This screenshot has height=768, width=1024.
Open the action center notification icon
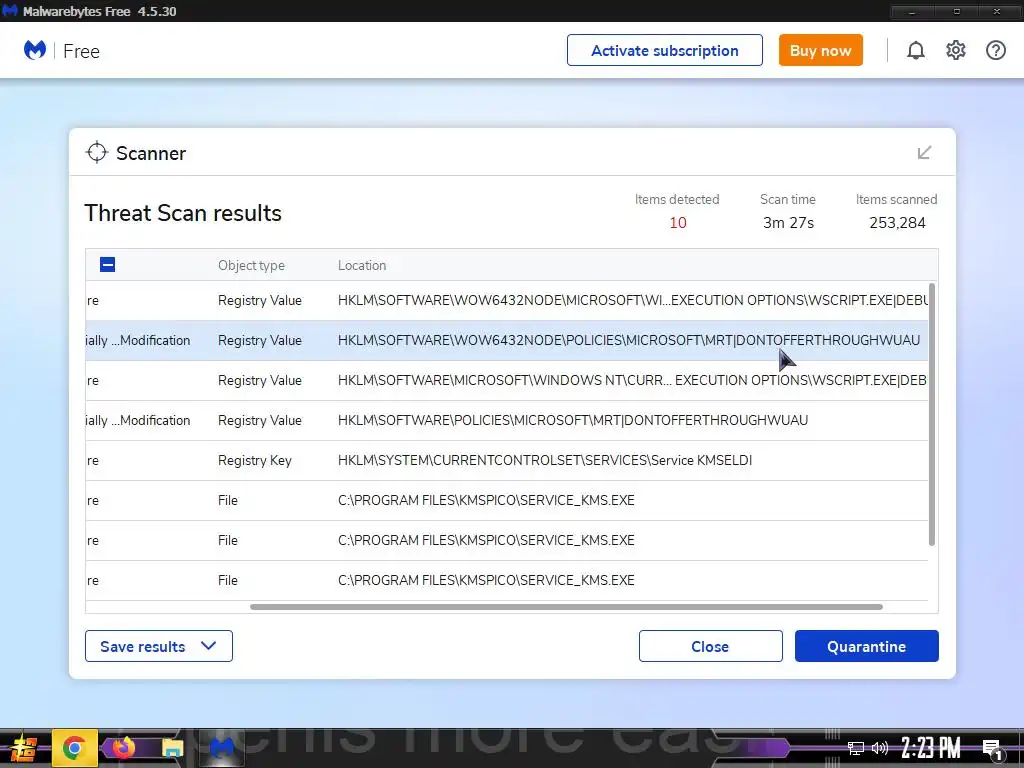992,749
